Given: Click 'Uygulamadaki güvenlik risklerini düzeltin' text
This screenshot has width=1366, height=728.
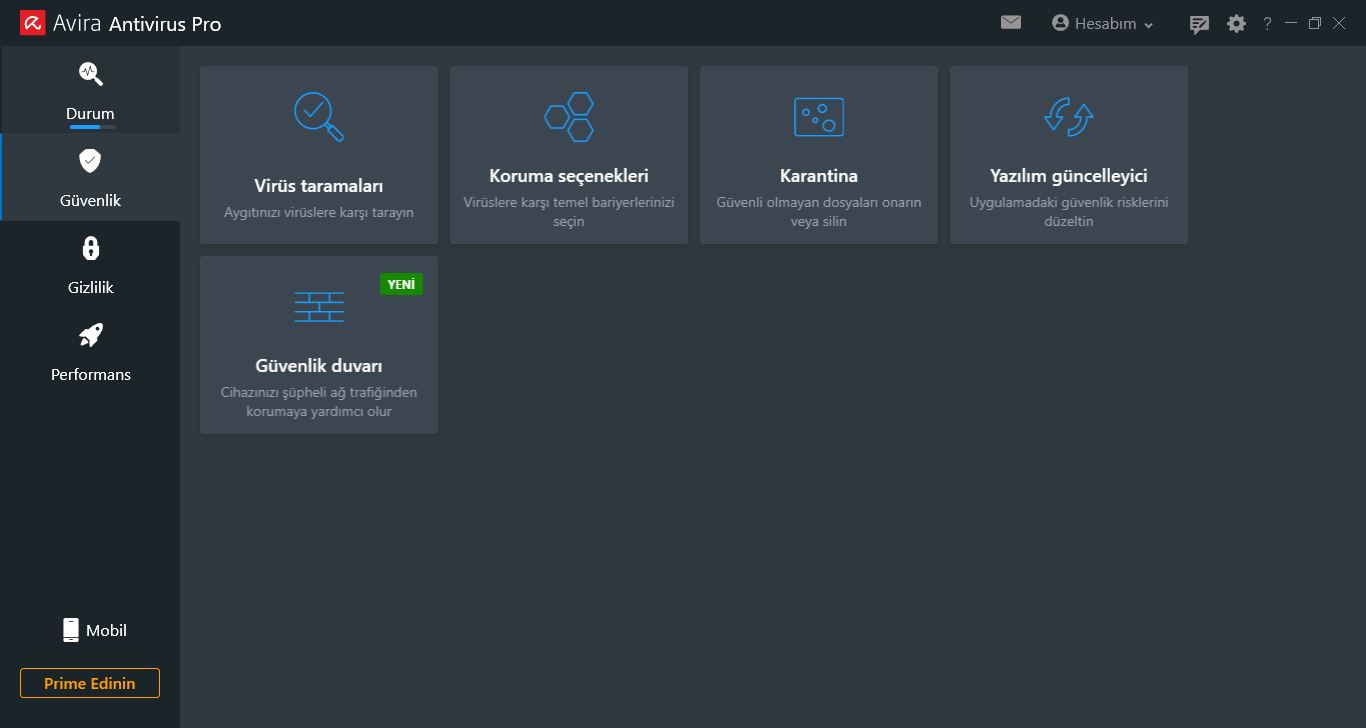Looking at the screenshot, I should click(x=1069, y=211).
